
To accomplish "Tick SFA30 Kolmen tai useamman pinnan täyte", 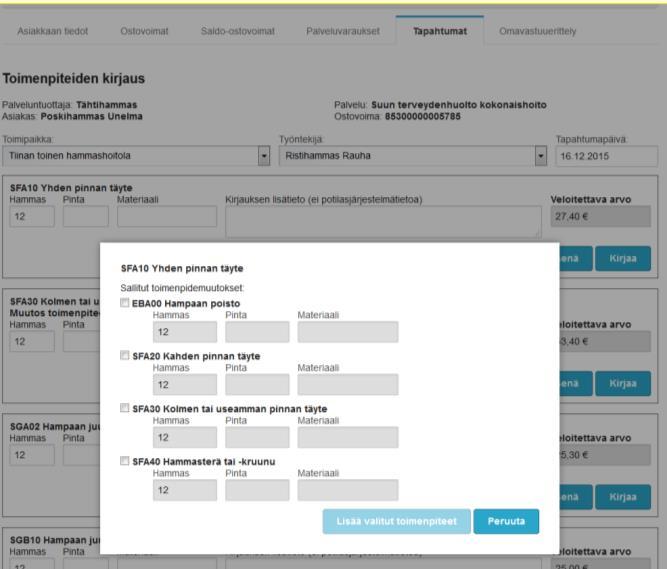I will 125,408.
